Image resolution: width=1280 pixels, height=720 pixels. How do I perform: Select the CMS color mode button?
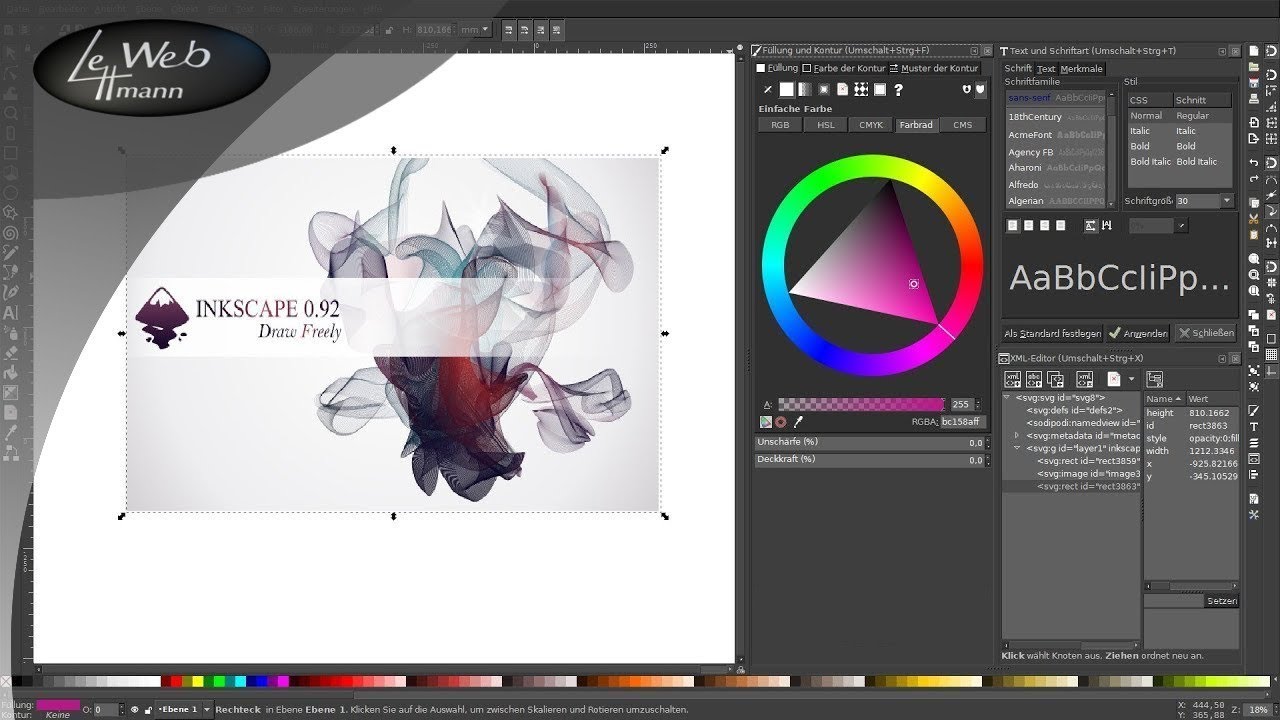962,125
